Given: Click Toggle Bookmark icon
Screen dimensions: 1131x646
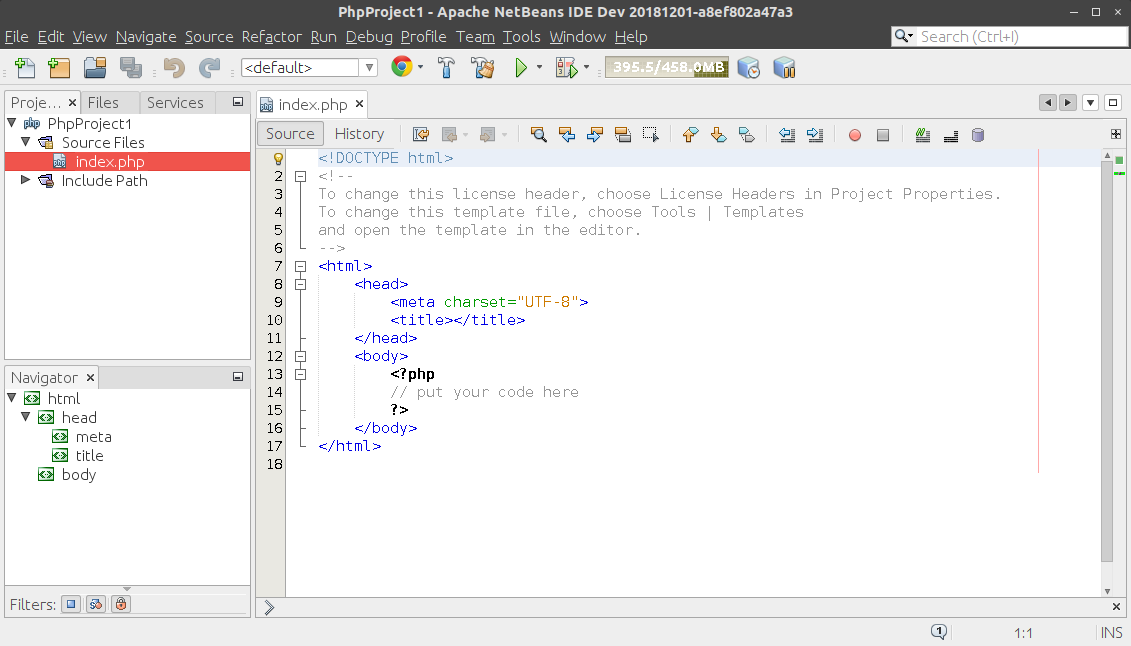Looking at the screenshot, I should point(747,134).
